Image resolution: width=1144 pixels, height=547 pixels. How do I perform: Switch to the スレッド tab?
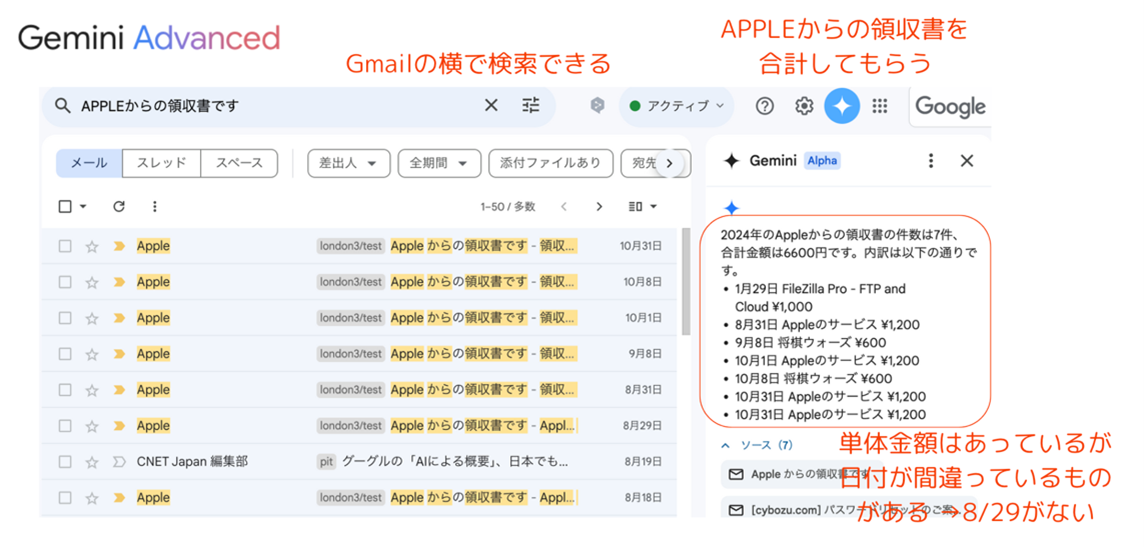tap(161, 163)
